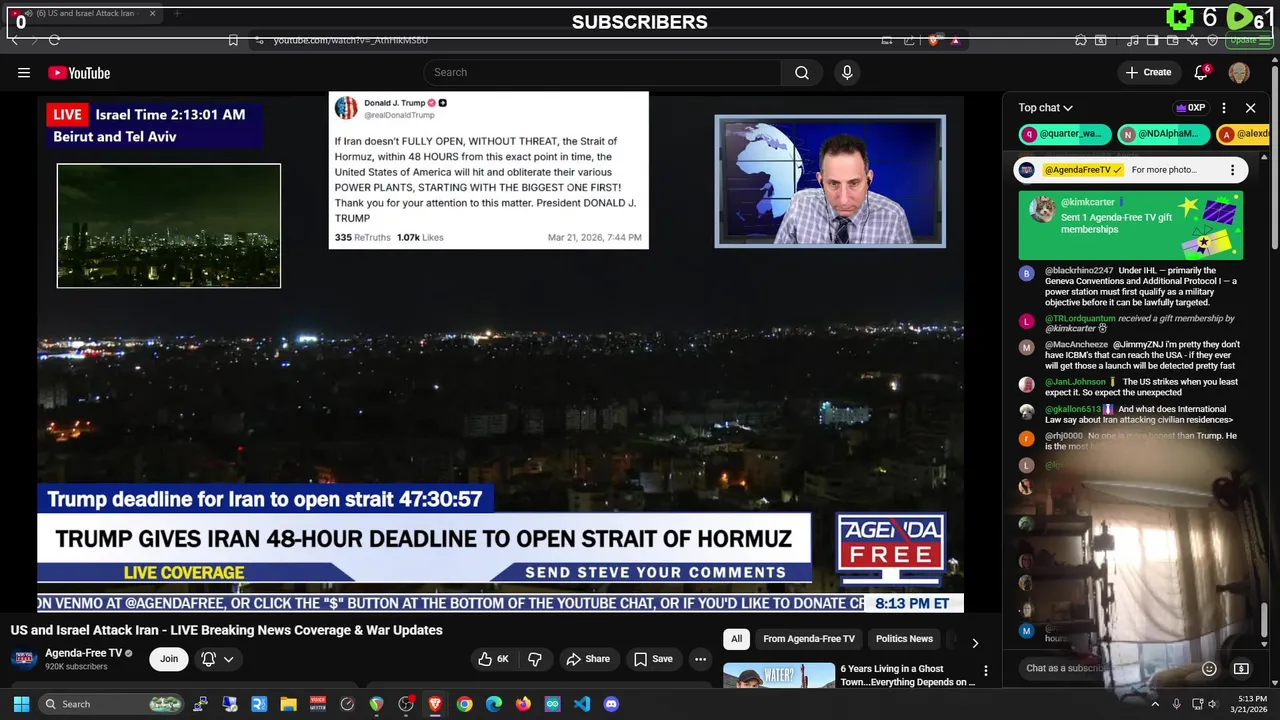Screen dimensions: 1280x720
Task: Like the video with thumbs up
Action: coord(494,659)
